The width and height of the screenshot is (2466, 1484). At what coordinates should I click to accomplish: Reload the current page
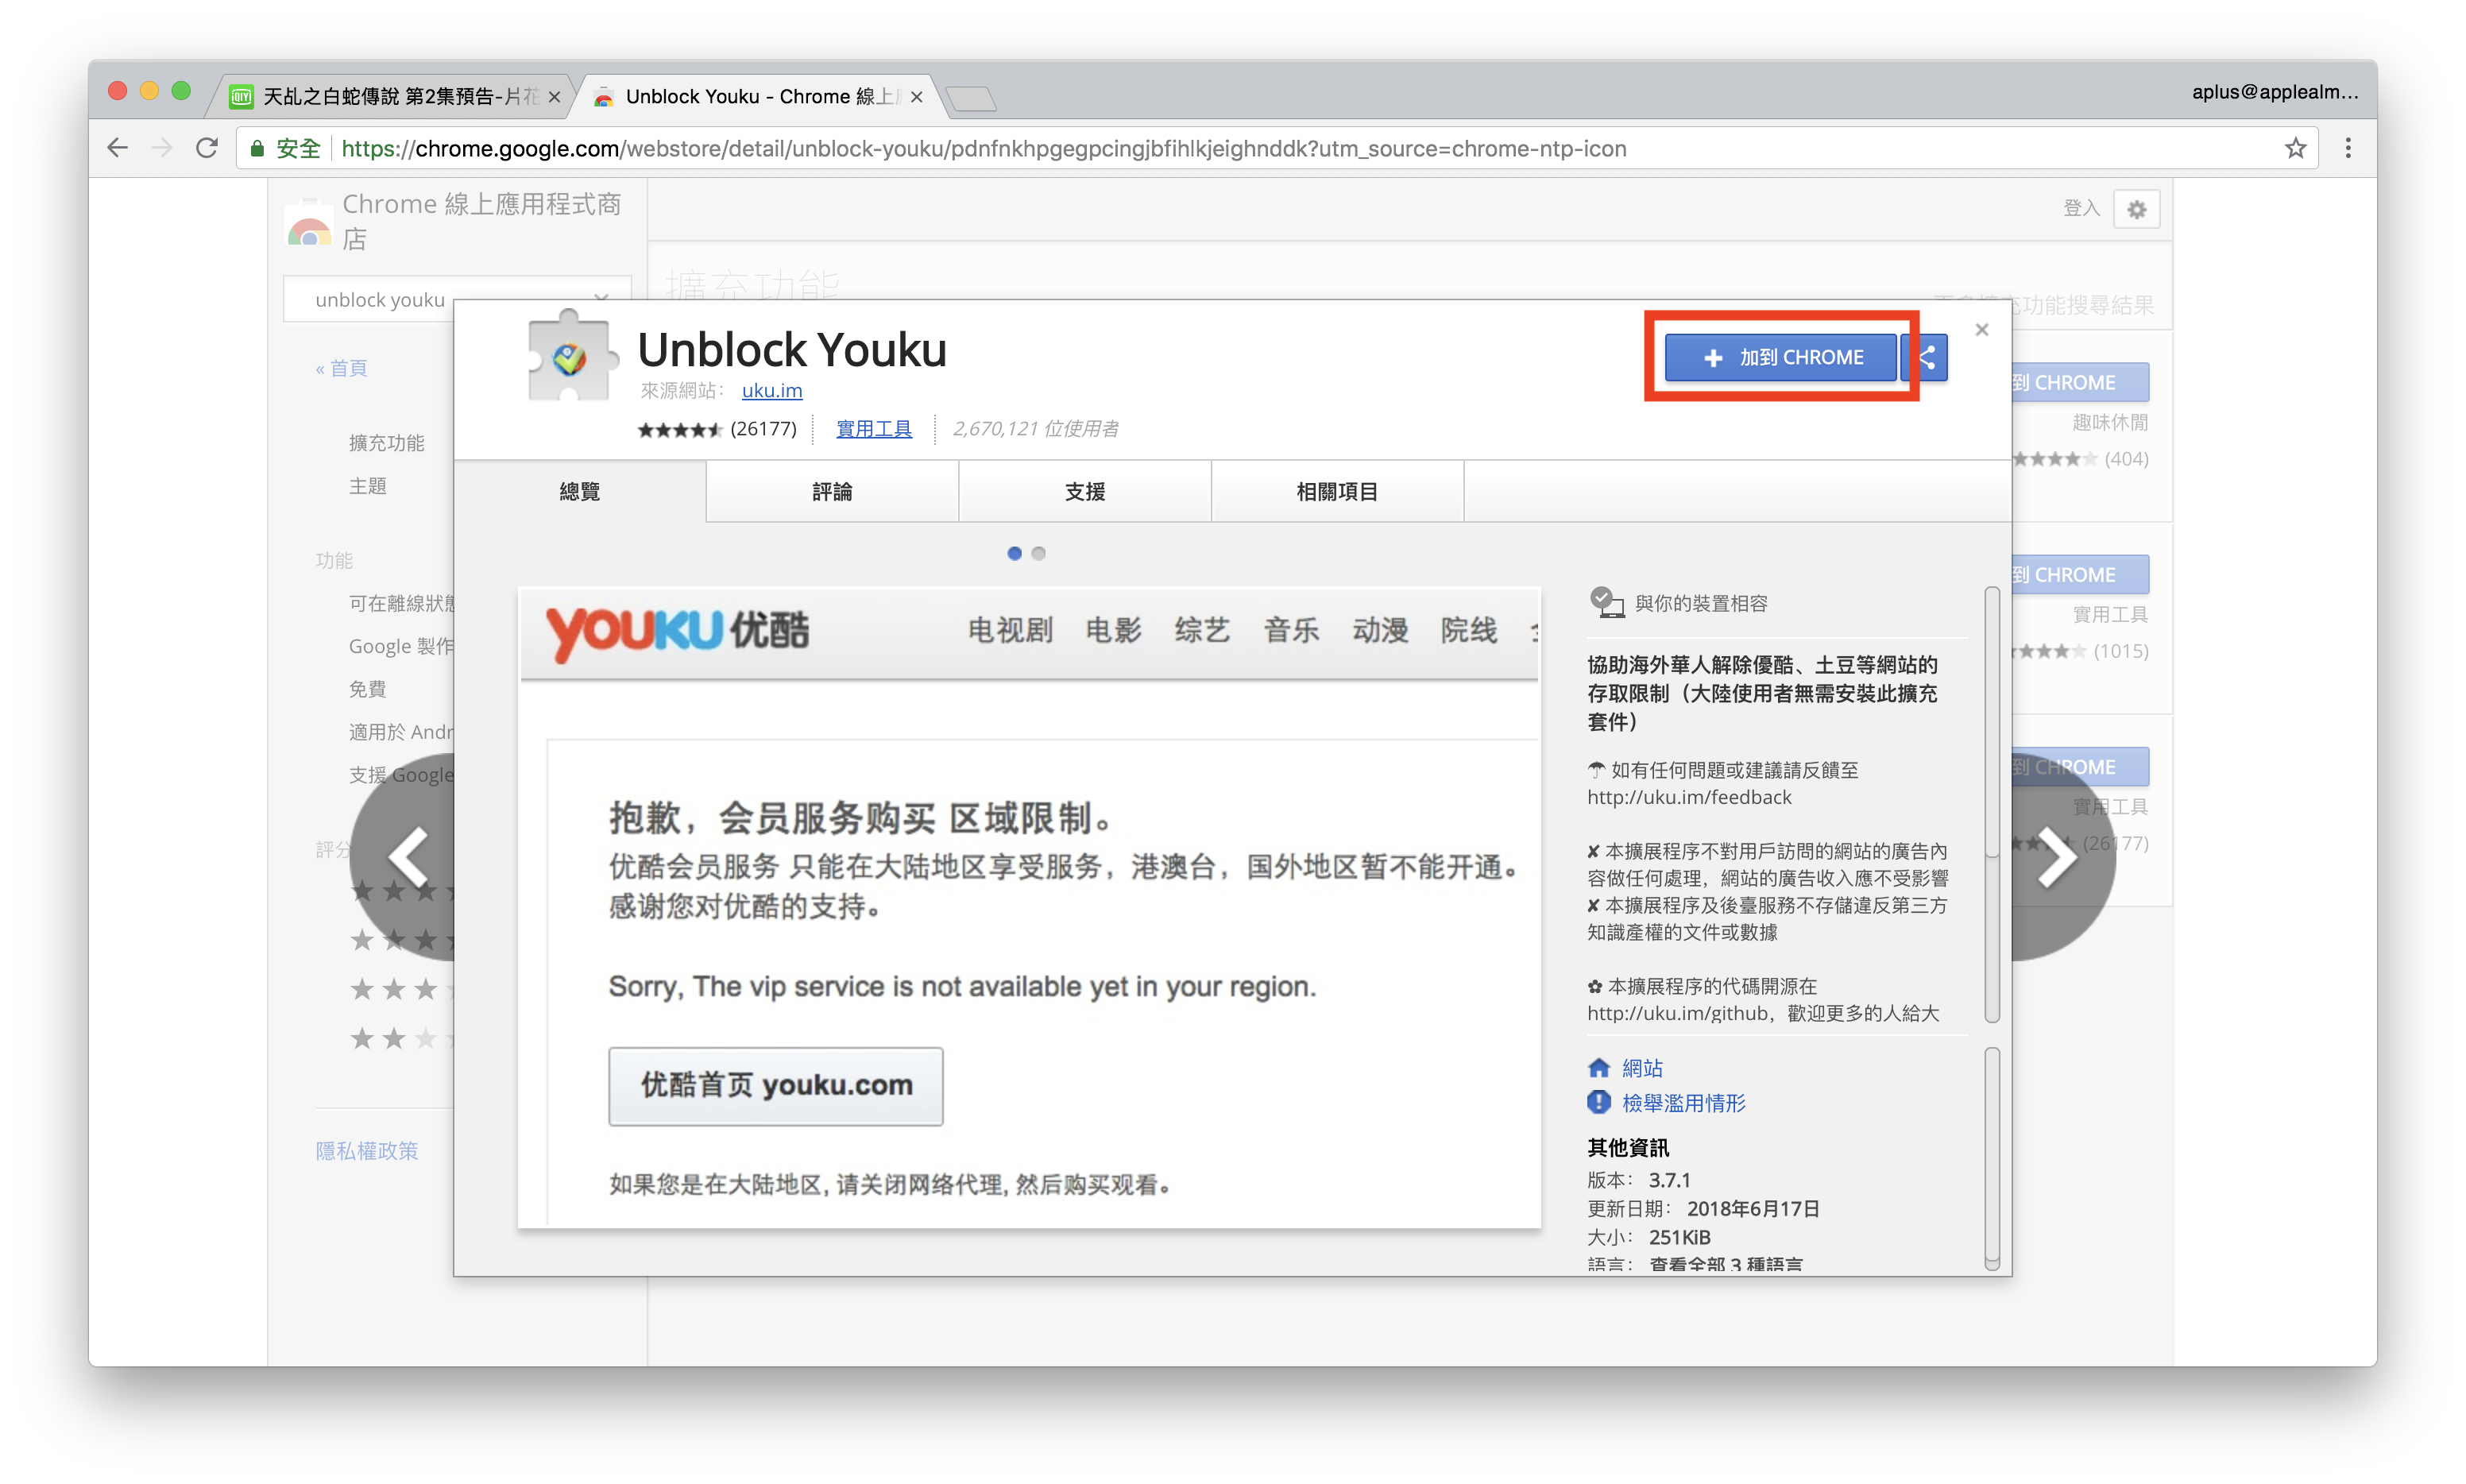click(207, 148)
